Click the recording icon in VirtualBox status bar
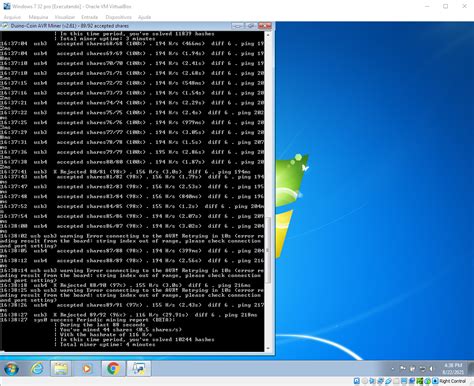The width and height of the screenshot is (474, 386). (412, 381)
